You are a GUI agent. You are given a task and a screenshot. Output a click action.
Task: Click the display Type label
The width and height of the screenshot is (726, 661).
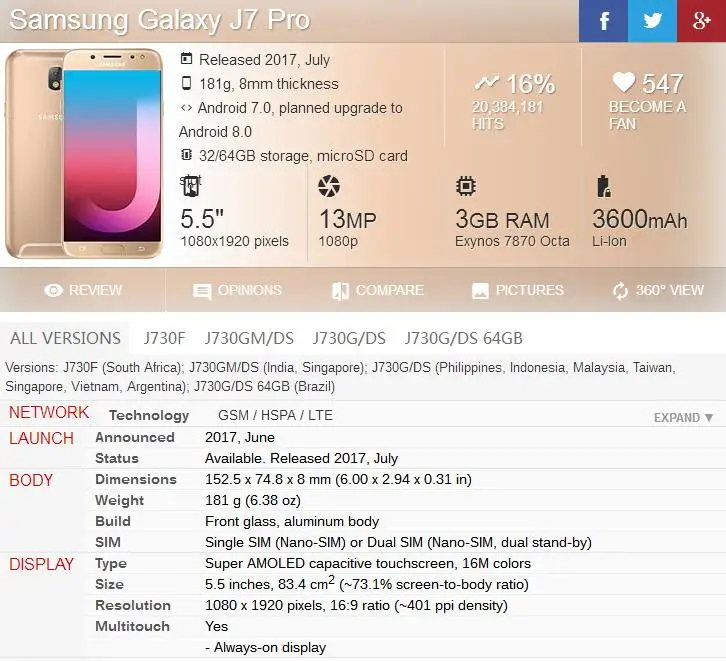(111, 563)
